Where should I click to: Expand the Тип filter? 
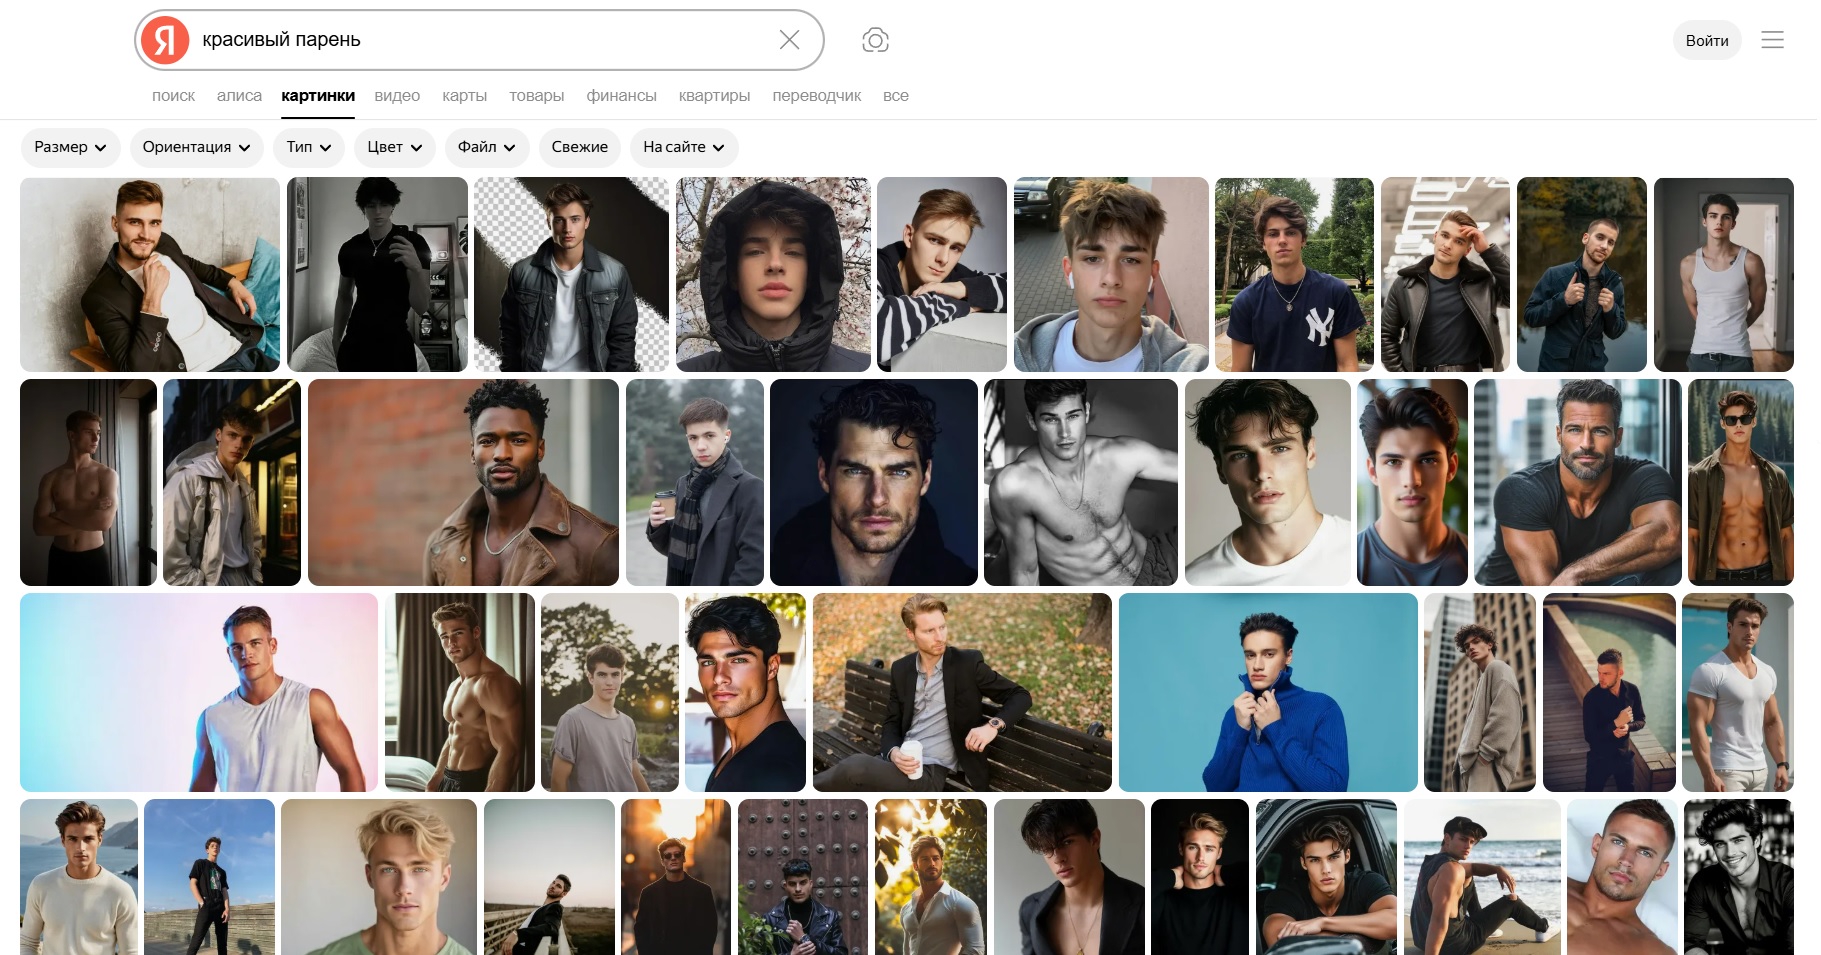pos(309,147)
